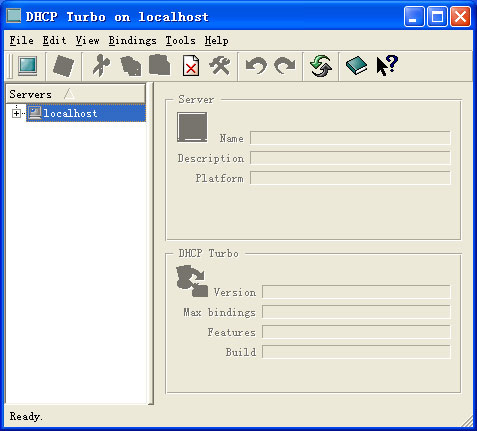Click the Paste toolbar icon
Screen dimensions: 477x431
(159, 65)
